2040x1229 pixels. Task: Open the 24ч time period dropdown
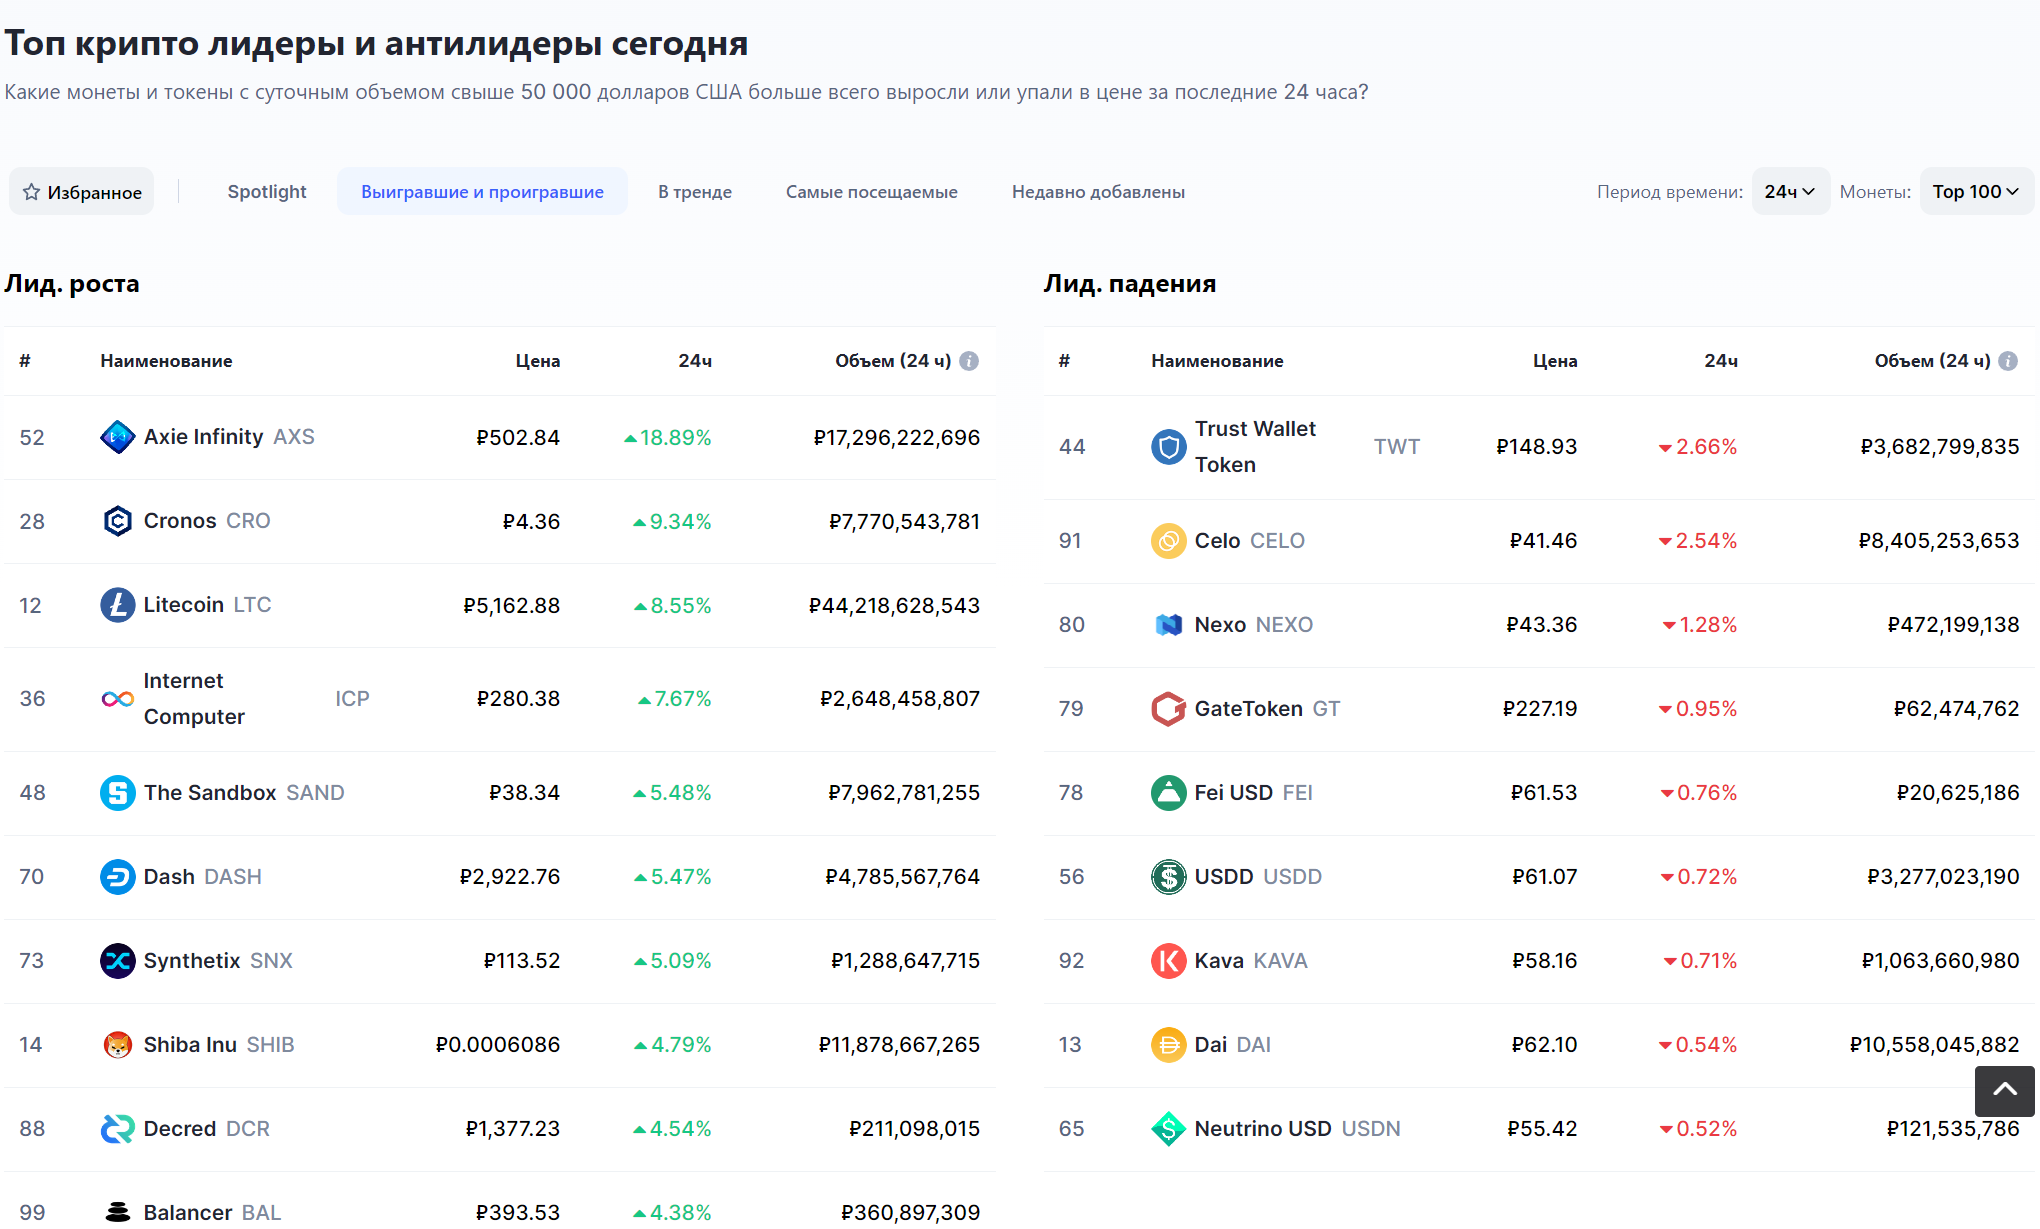pos(1790,191)
